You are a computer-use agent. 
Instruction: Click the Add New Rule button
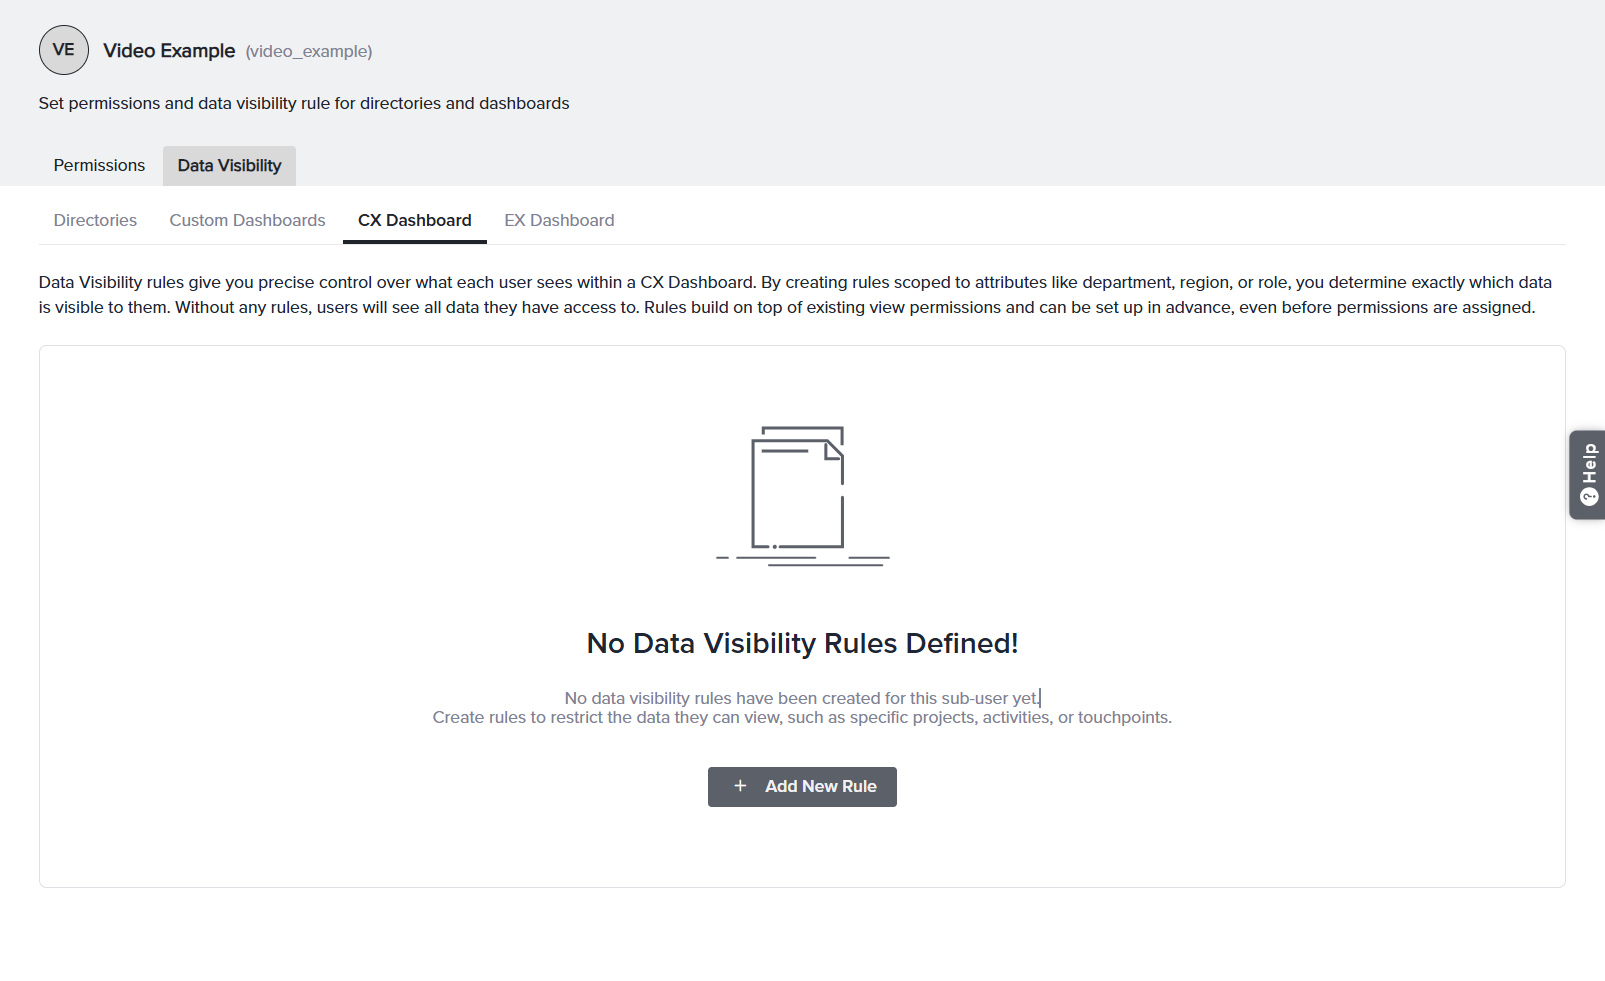(802, 787)
